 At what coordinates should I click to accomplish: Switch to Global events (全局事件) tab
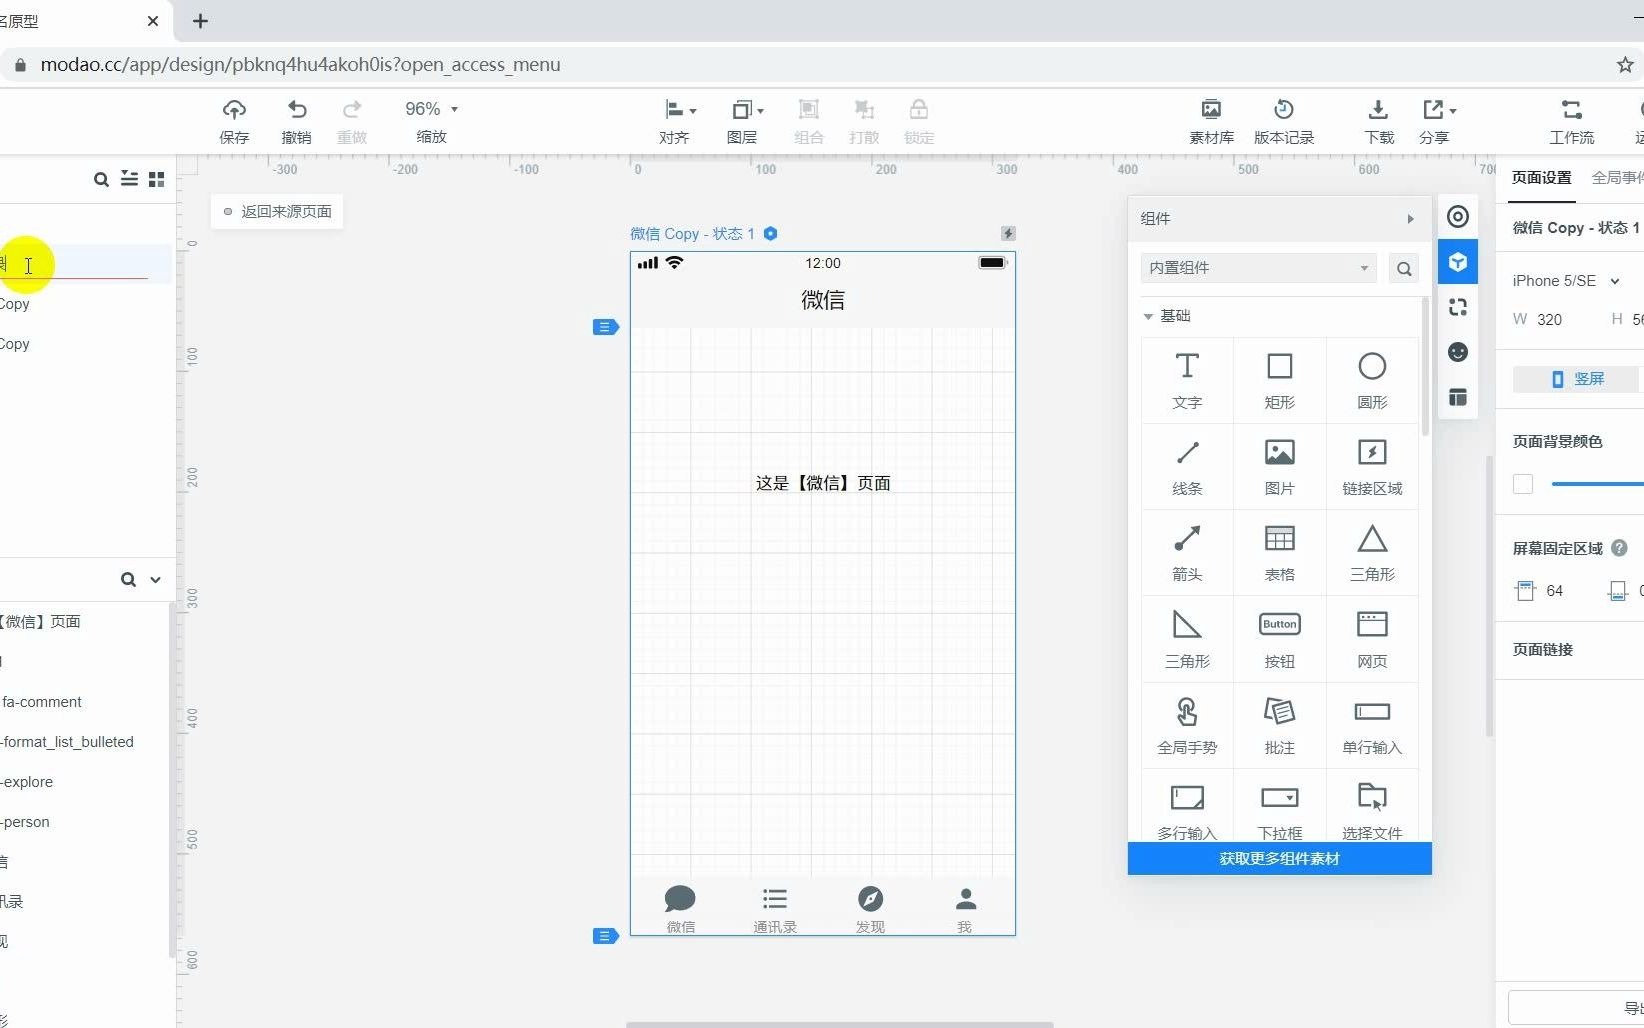(x=1617, y=178)
